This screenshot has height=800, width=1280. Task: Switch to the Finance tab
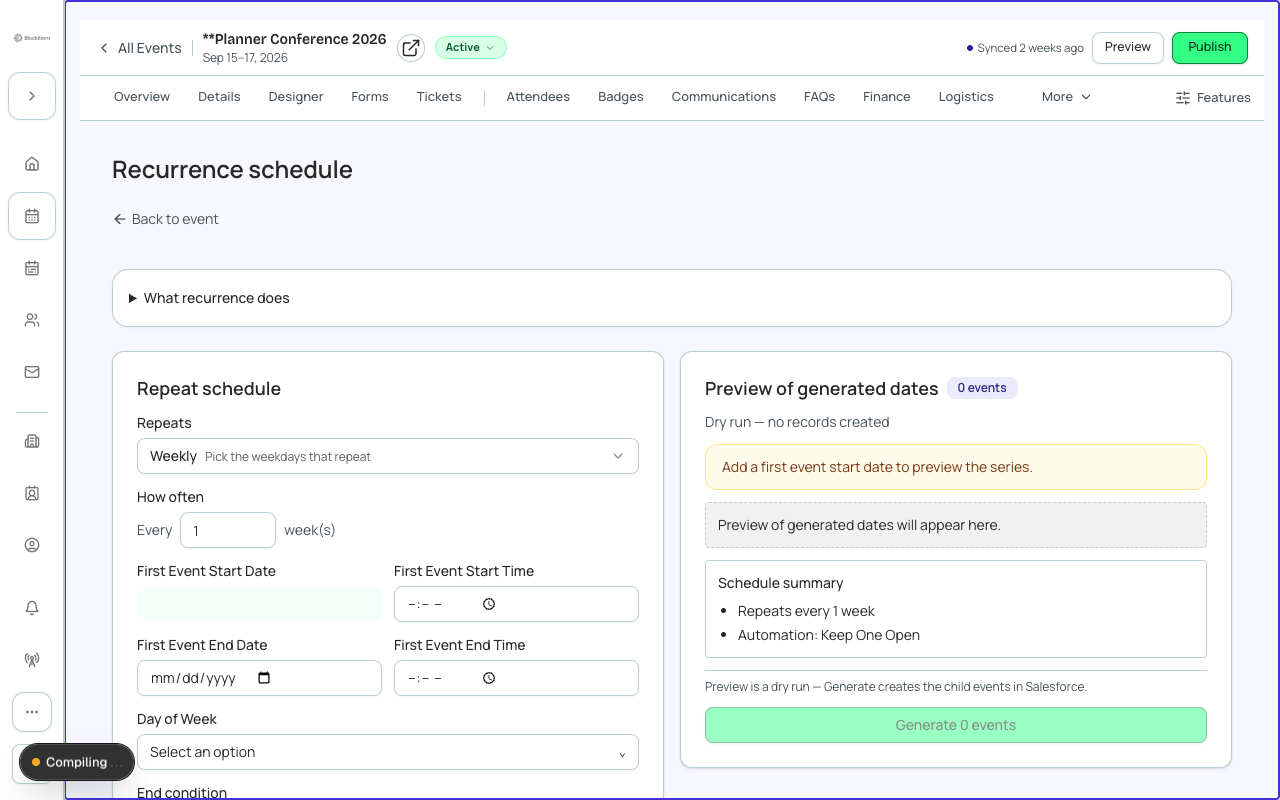pos(887,97)
